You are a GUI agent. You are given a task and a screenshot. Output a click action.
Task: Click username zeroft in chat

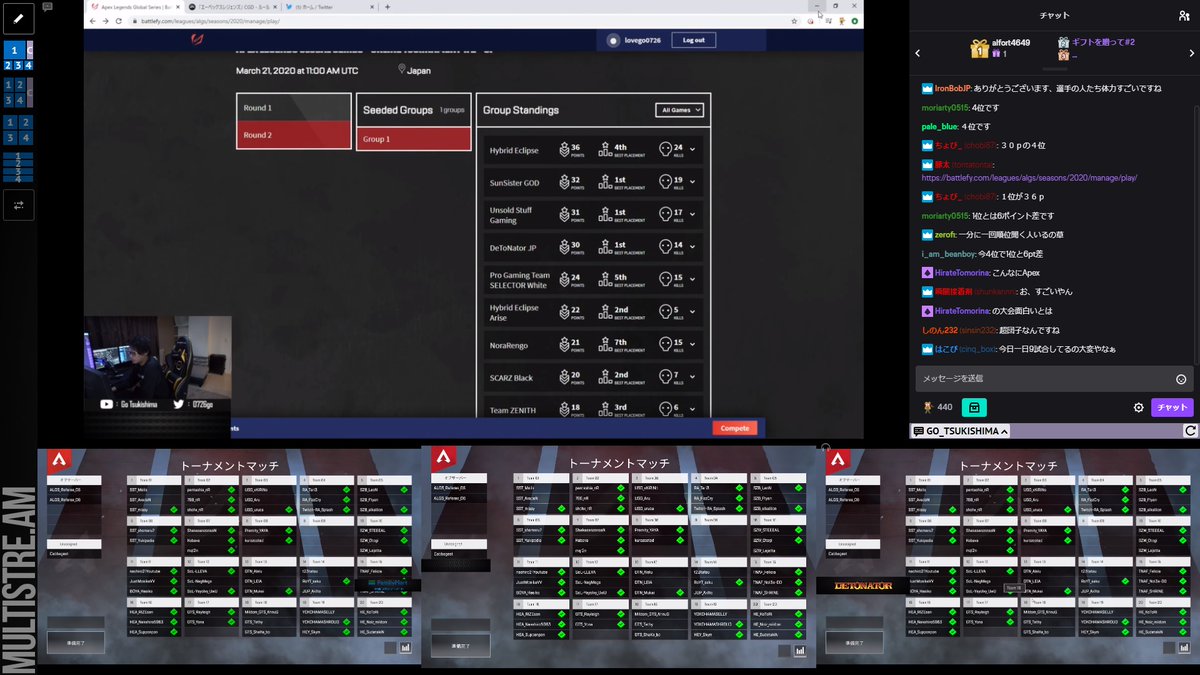click(x=947, y=234)
